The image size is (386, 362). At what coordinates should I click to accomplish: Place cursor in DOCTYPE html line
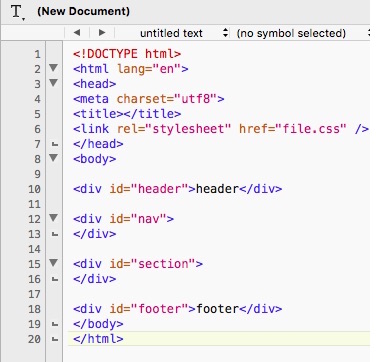[x=127, y=54]
